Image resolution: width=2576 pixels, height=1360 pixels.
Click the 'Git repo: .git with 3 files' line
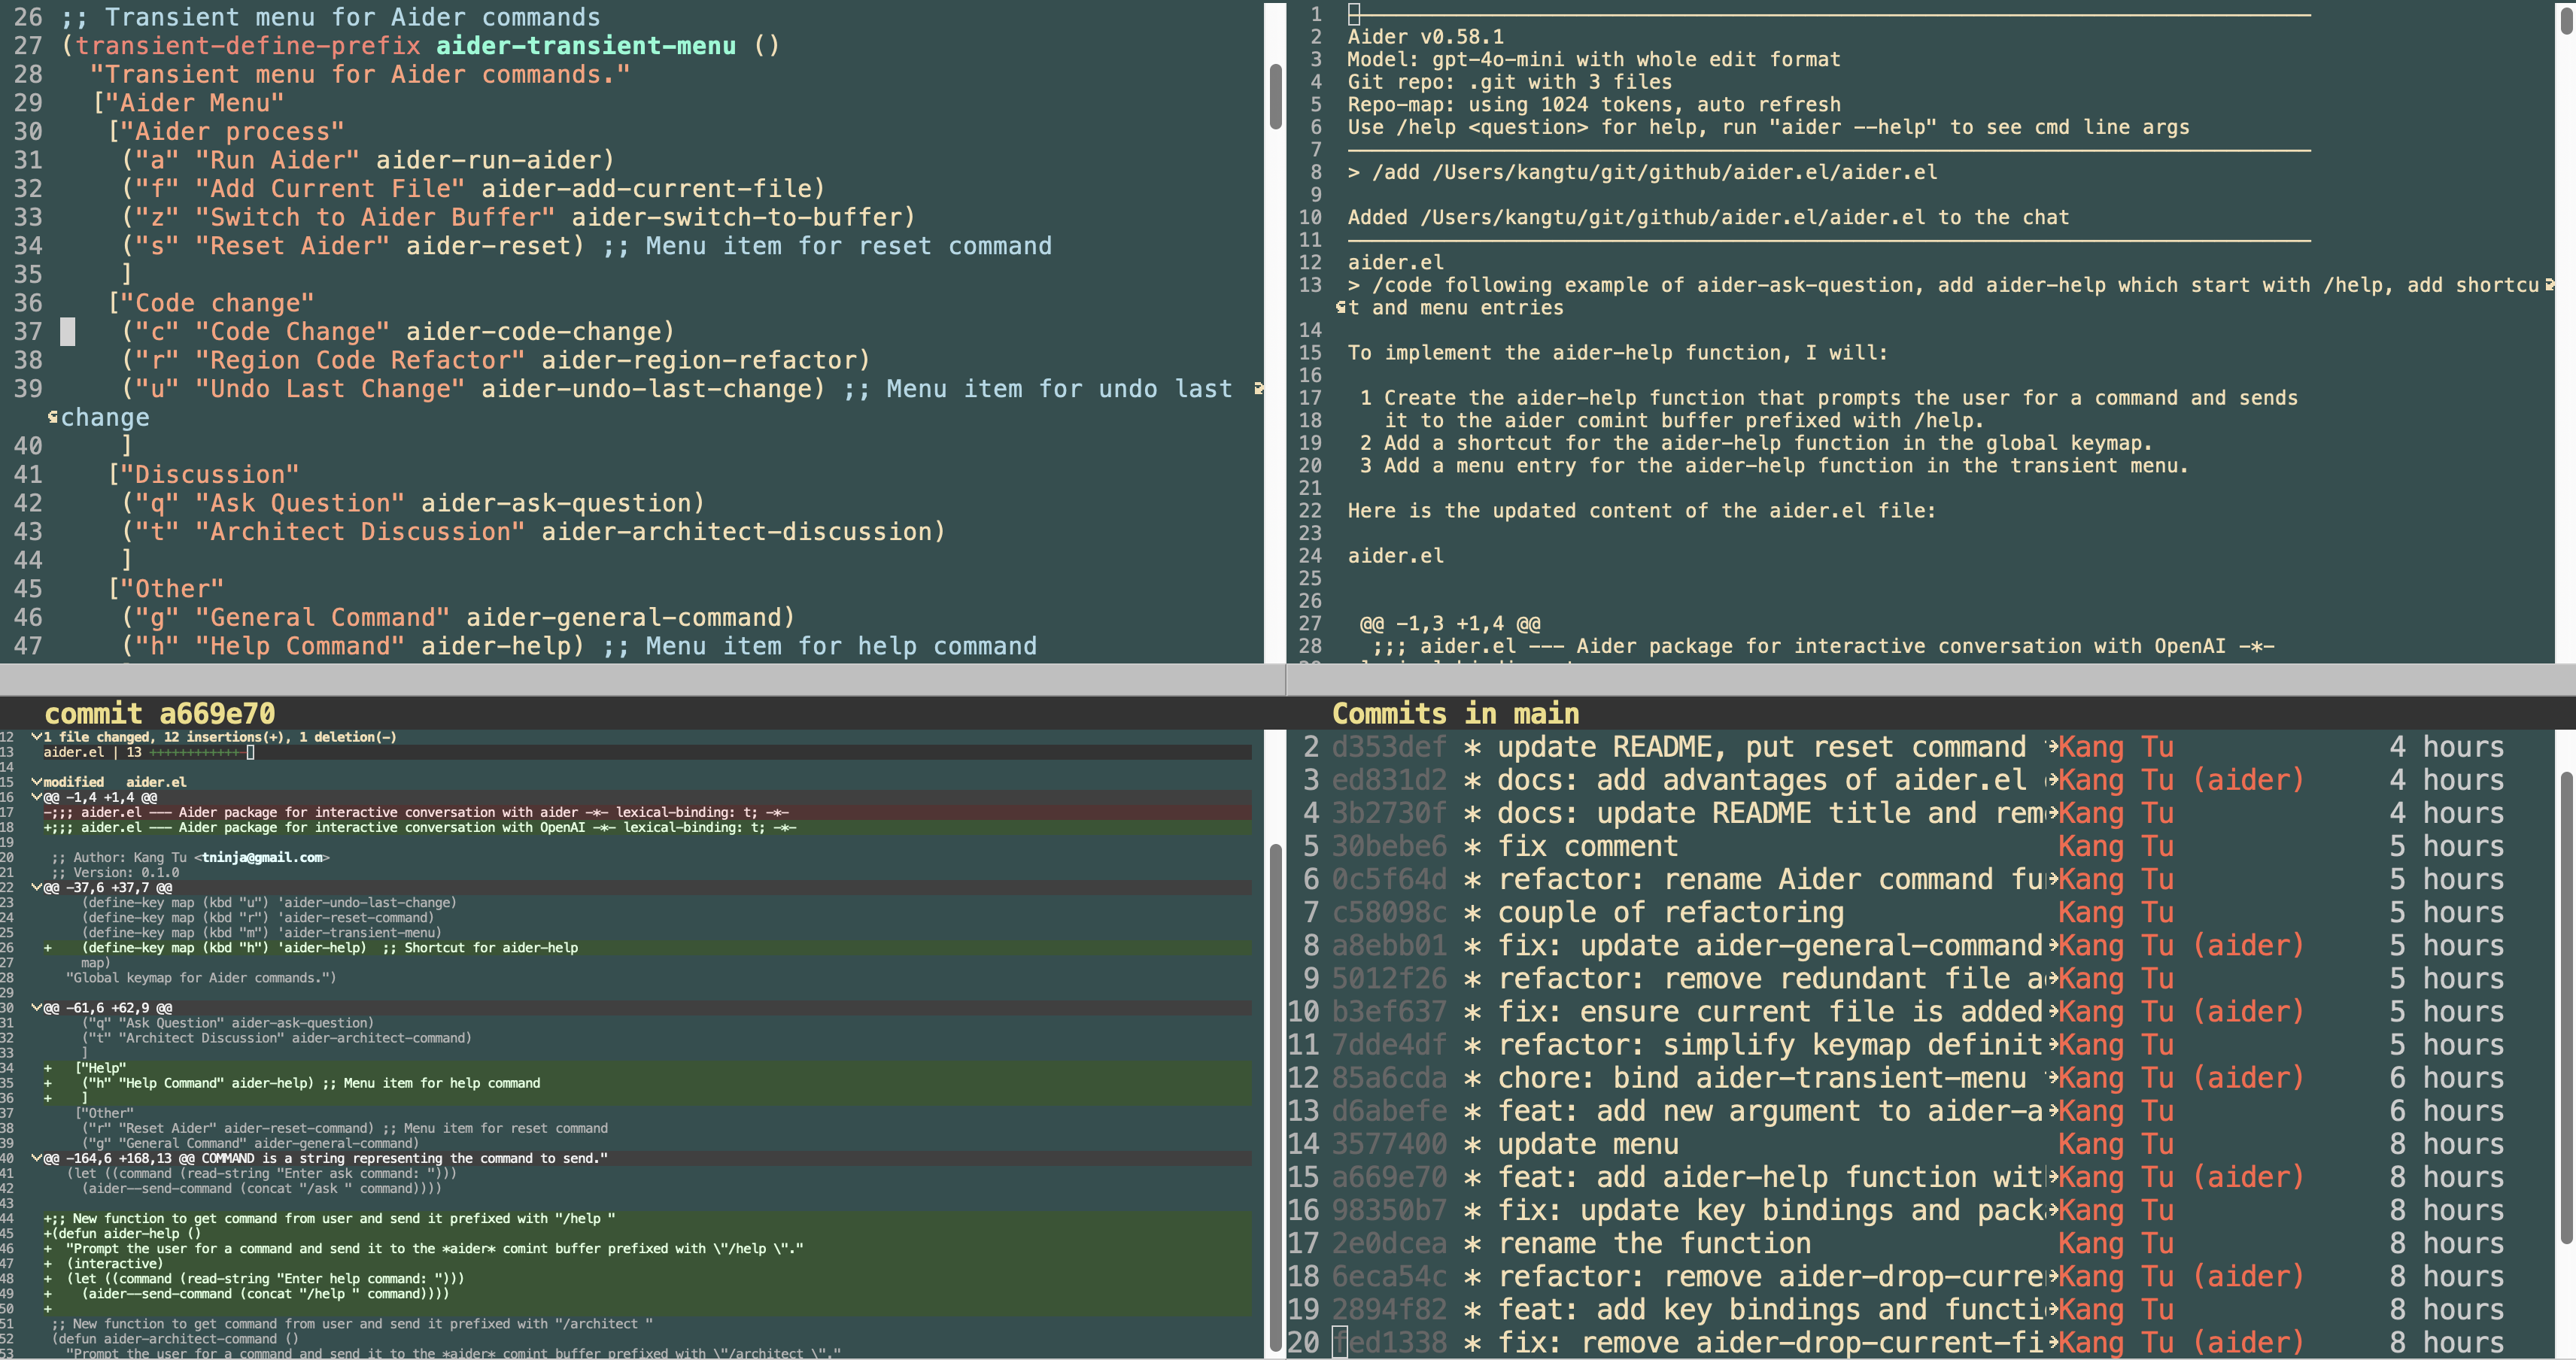1510,82
